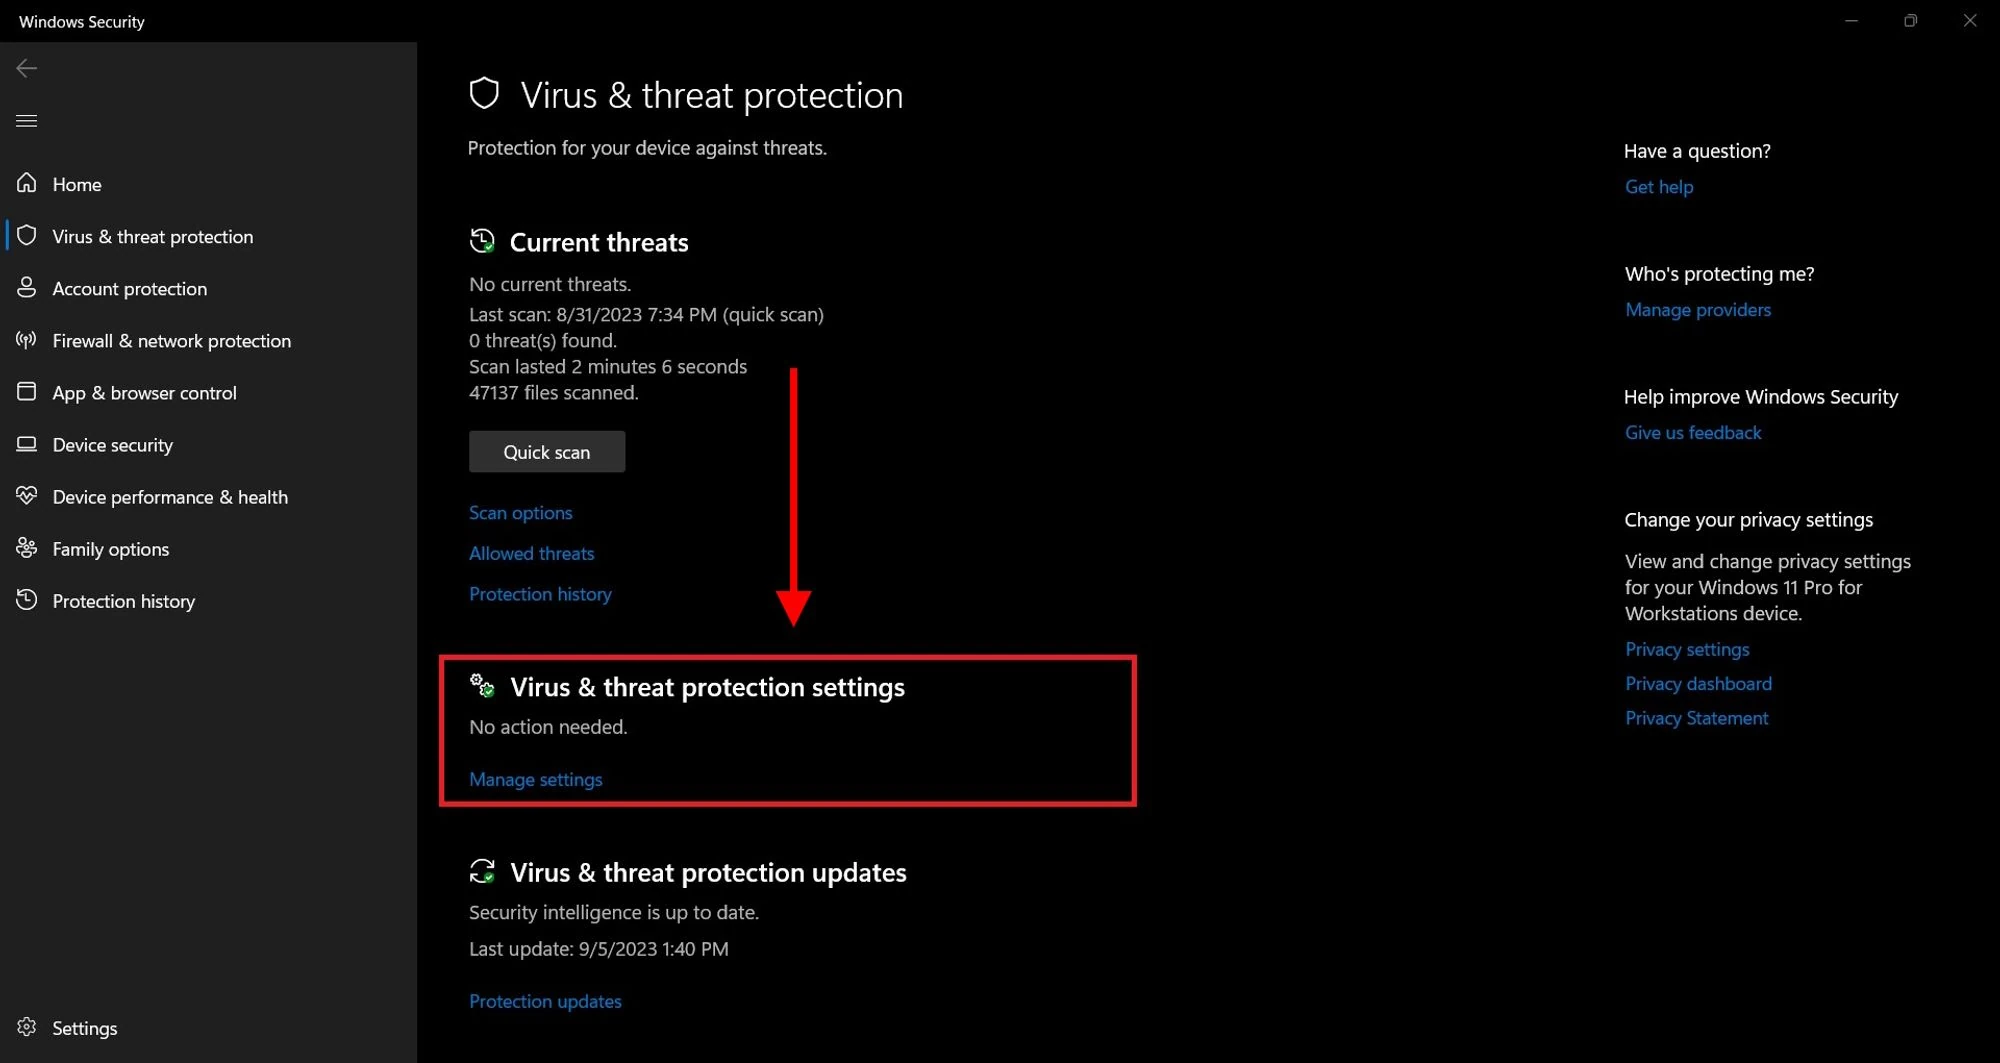
Task: Click the Account protection person icon
Action: point(27,288)
